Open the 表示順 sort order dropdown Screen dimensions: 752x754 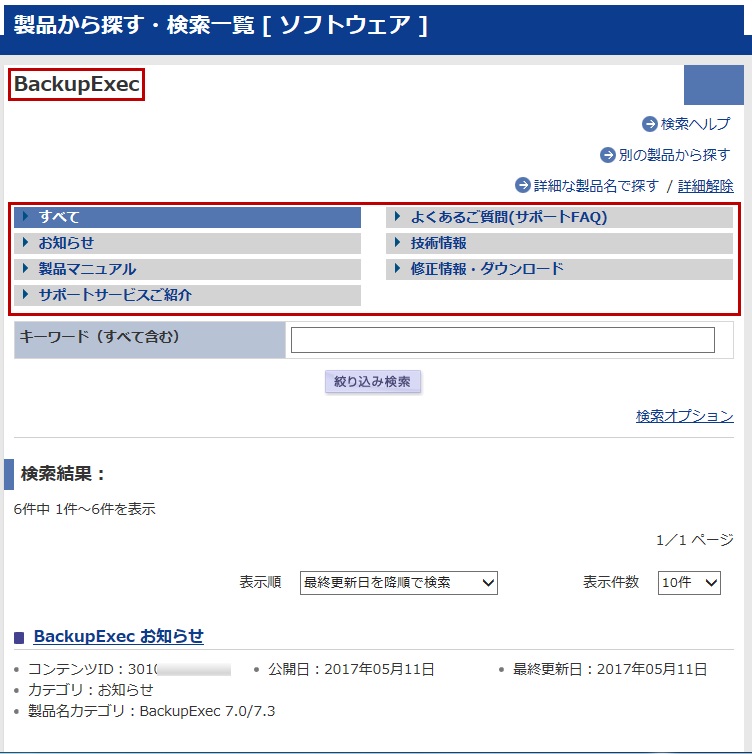[399, 583]
